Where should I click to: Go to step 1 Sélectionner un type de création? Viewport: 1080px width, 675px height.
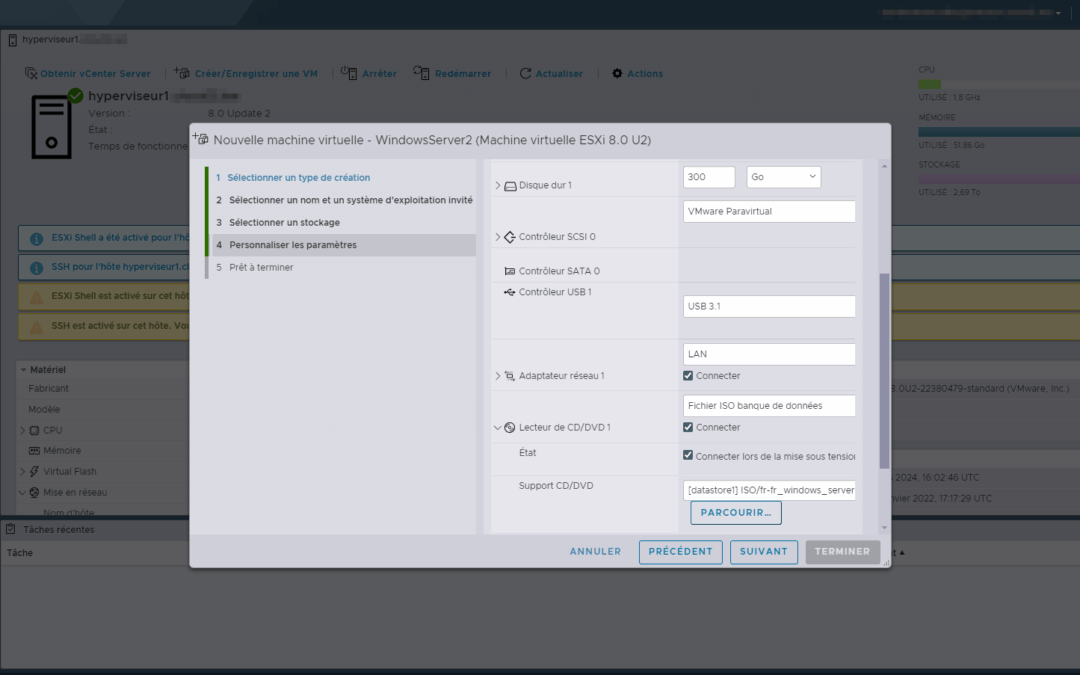299,178
